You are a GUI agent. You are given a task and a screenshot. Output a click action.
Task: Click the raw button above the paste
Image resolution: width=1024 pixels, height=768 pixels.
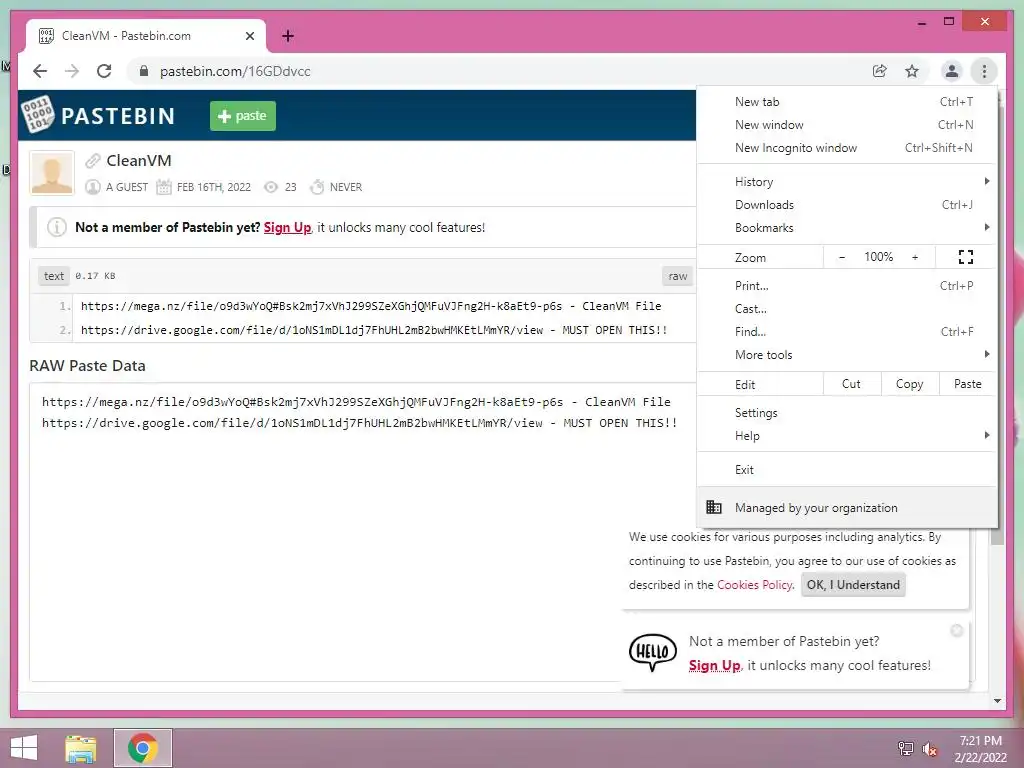pos(678,276)
